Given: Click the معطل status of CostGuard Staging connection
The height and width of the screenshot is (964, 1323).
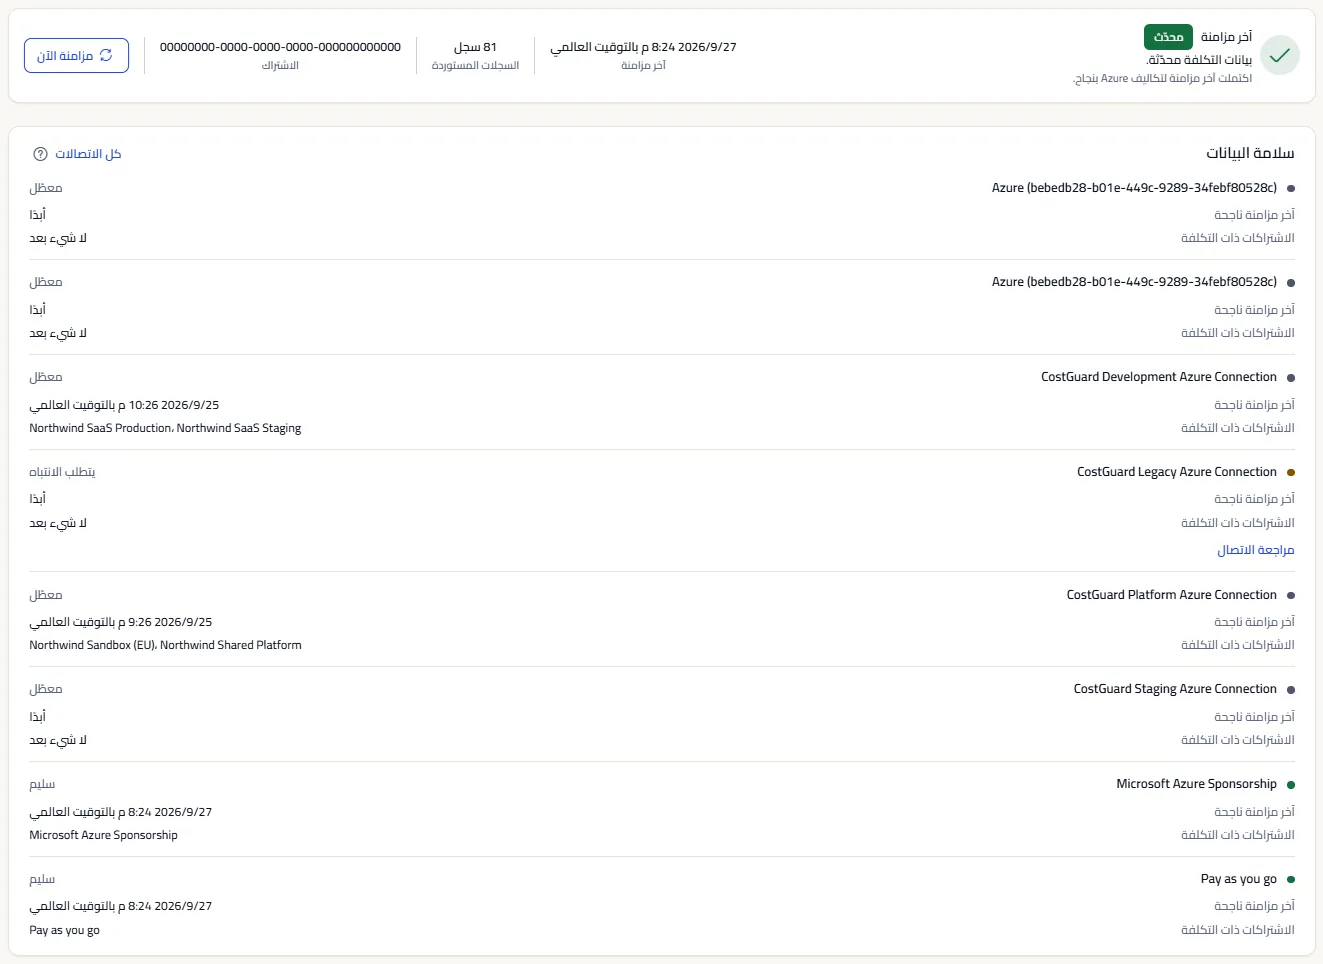Looking at the screenshot, I should tap(46, 689).
